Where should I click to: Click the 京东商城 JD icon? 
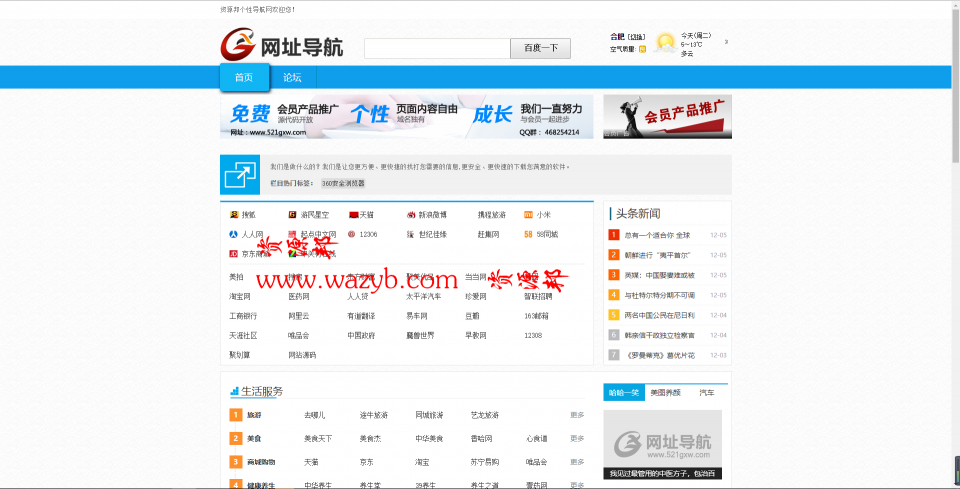pyautogui.click(x=233, y=253)
